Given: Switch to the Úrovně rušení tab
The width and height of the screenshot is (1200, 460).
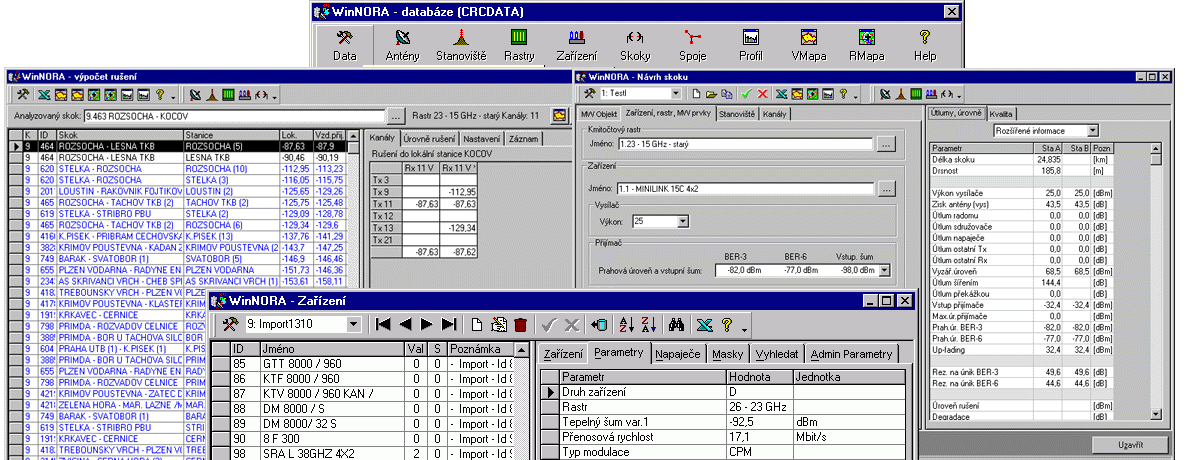Looking at the screenshot, I should (x=427, y=138).
